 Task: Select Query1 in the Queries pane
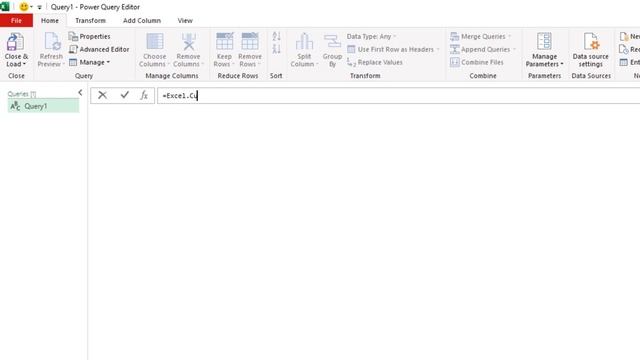[x=43, y=106]
